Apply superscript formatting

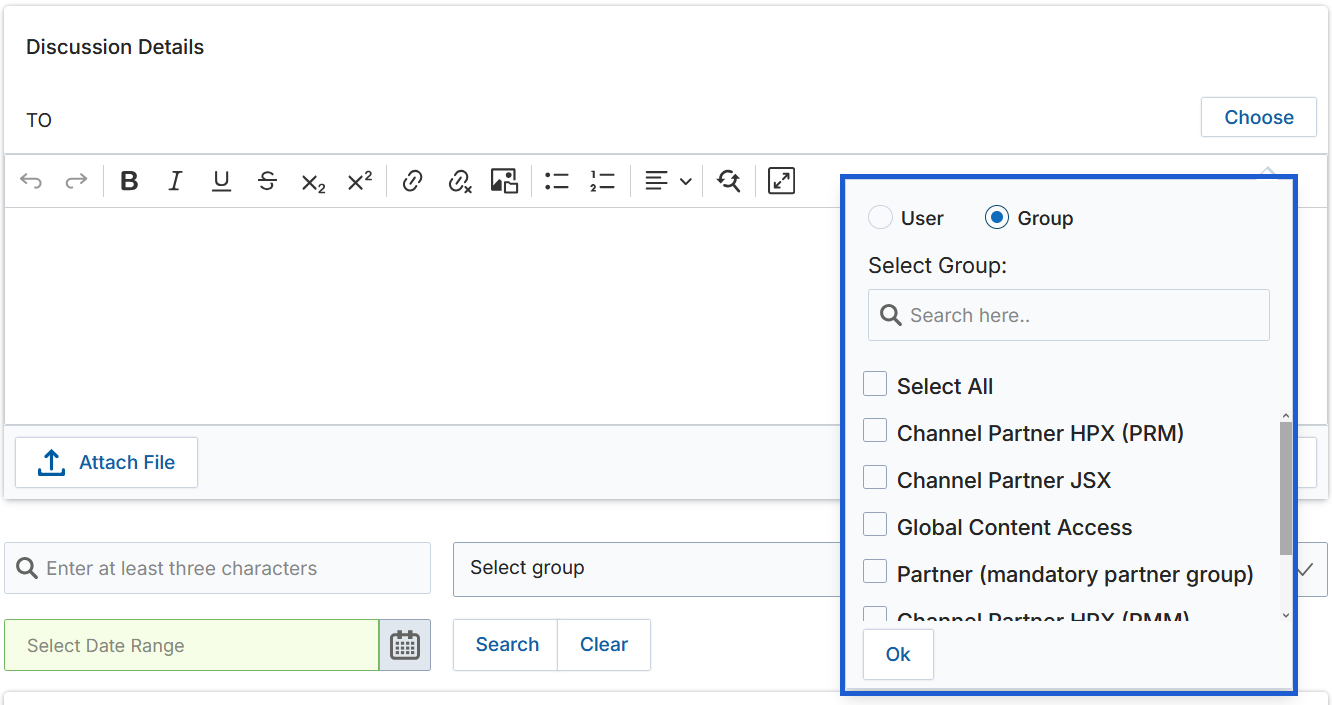pyautogui.click(x=359, y=181)
